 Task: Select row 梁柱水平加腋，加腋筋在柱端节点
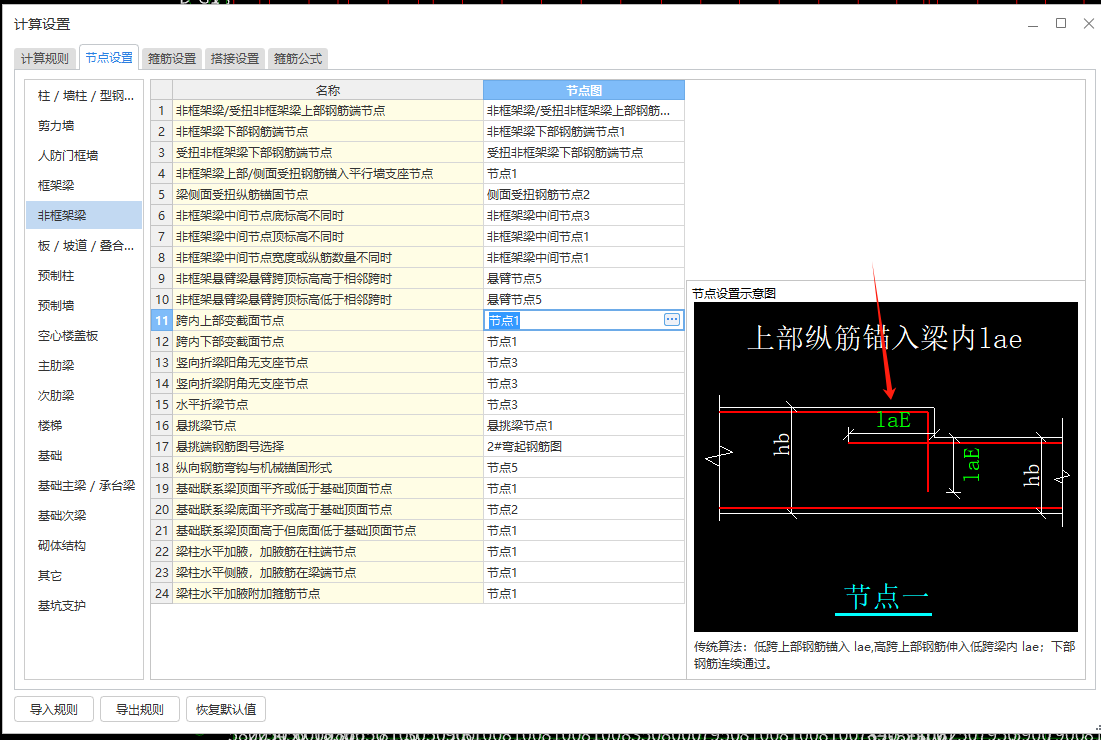pos(328,552)
